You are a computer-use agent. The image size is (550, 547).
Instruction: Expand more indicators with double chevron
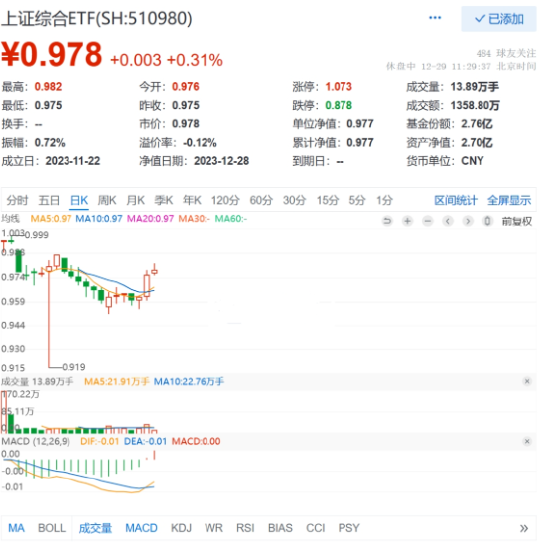pos(524,528)
